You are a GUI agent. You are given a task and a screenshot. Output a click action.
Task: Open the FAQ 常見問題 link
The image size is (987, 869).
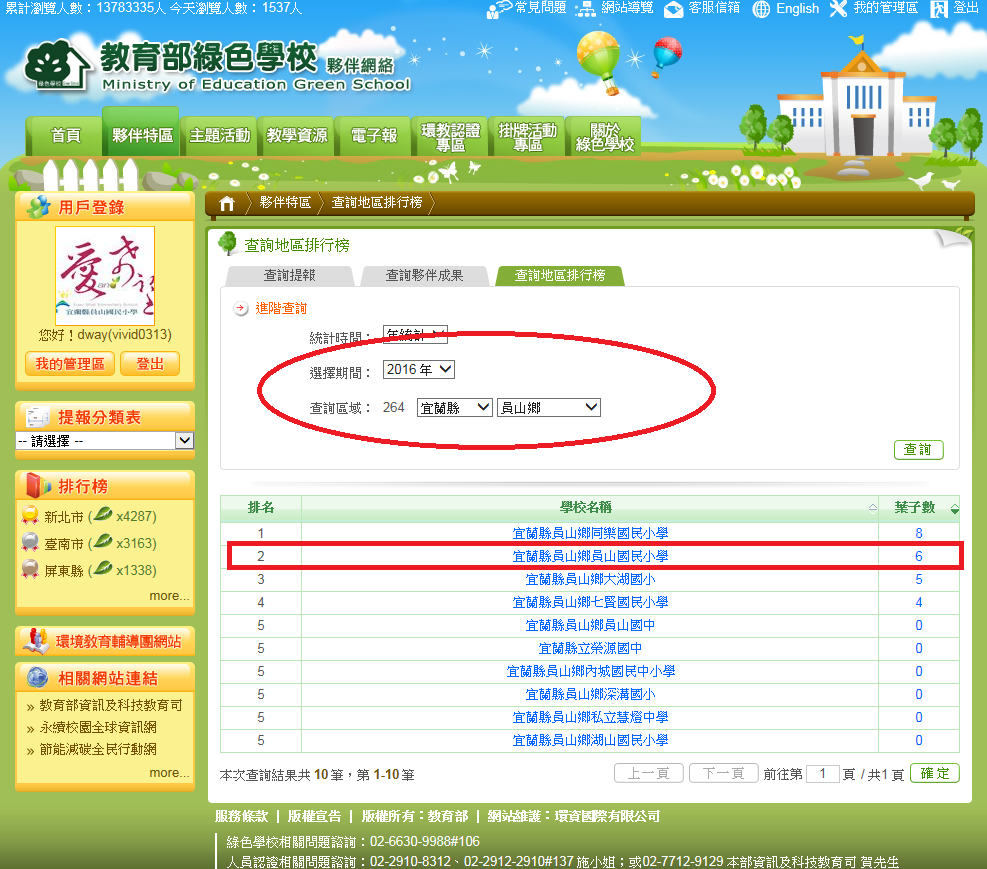pos(540,8)
